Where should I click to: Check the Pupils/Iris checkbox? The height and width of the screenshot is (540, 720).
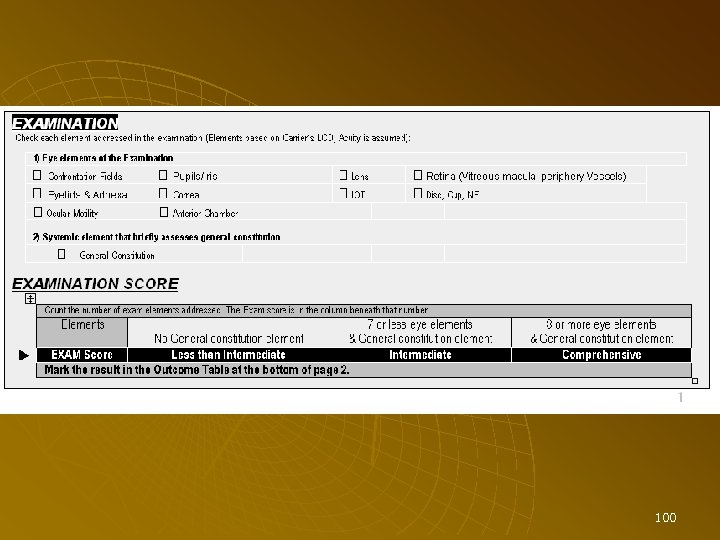[163, 175]
